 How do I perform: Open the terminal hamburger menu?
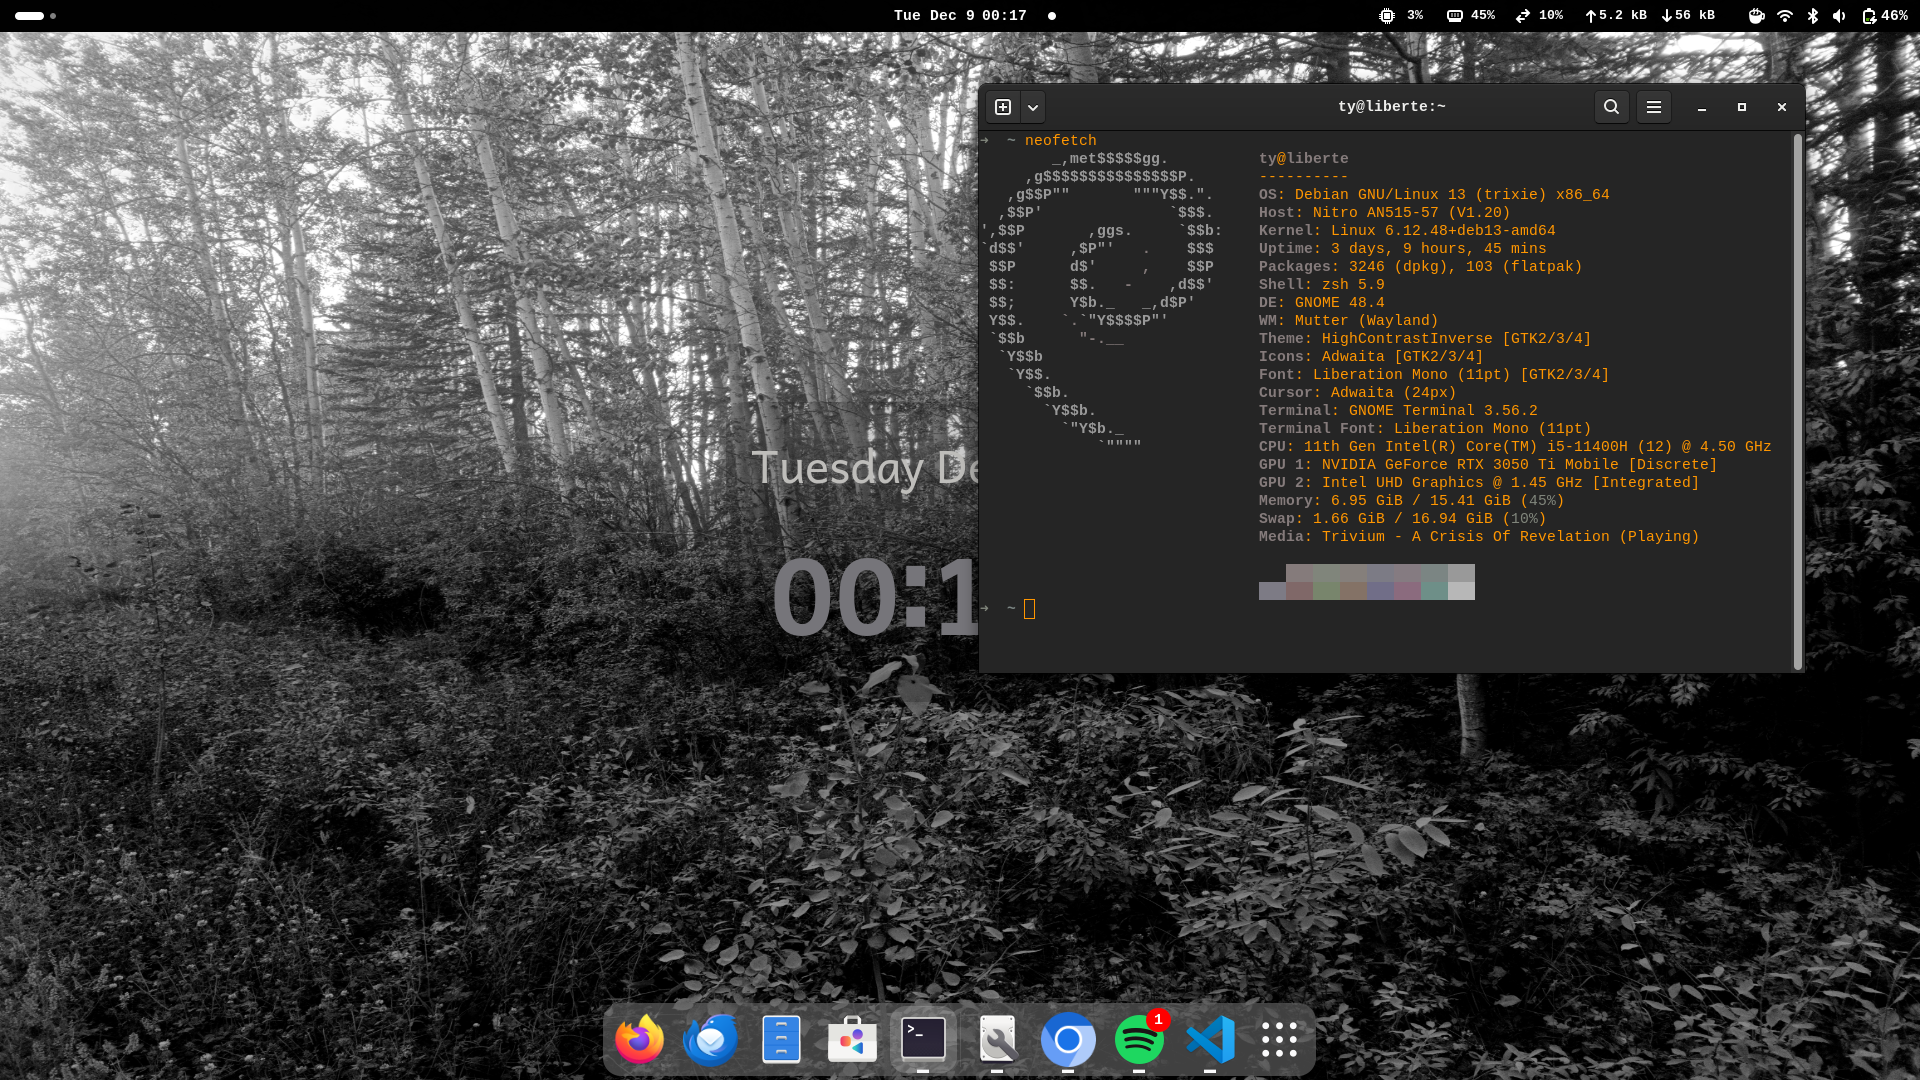click(1654, 107)
